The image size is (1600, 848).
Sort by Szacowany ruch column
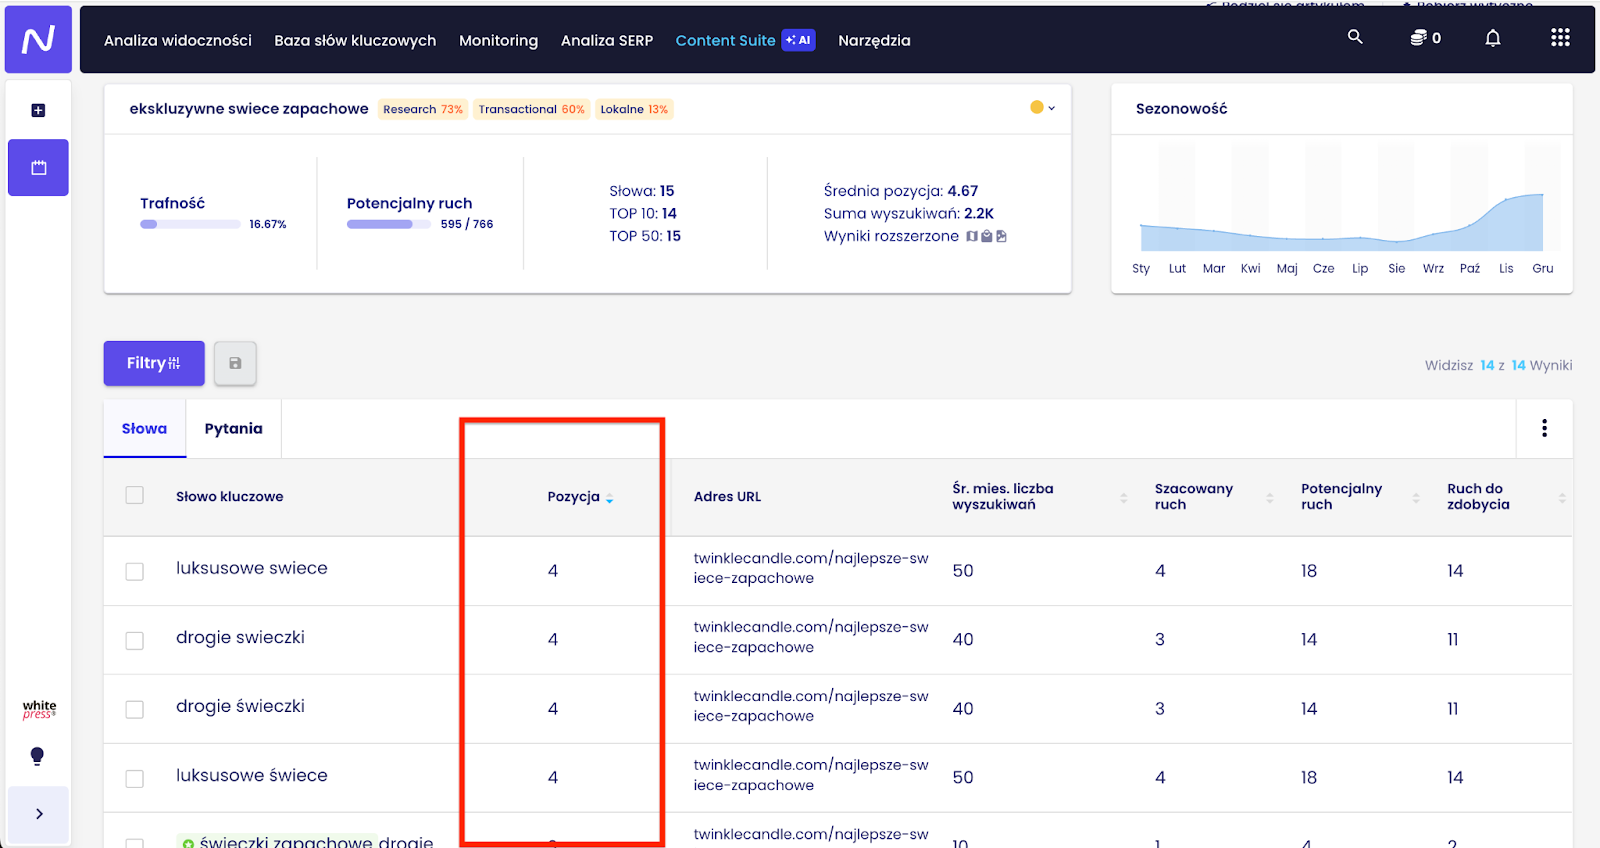pos(1269,497)
